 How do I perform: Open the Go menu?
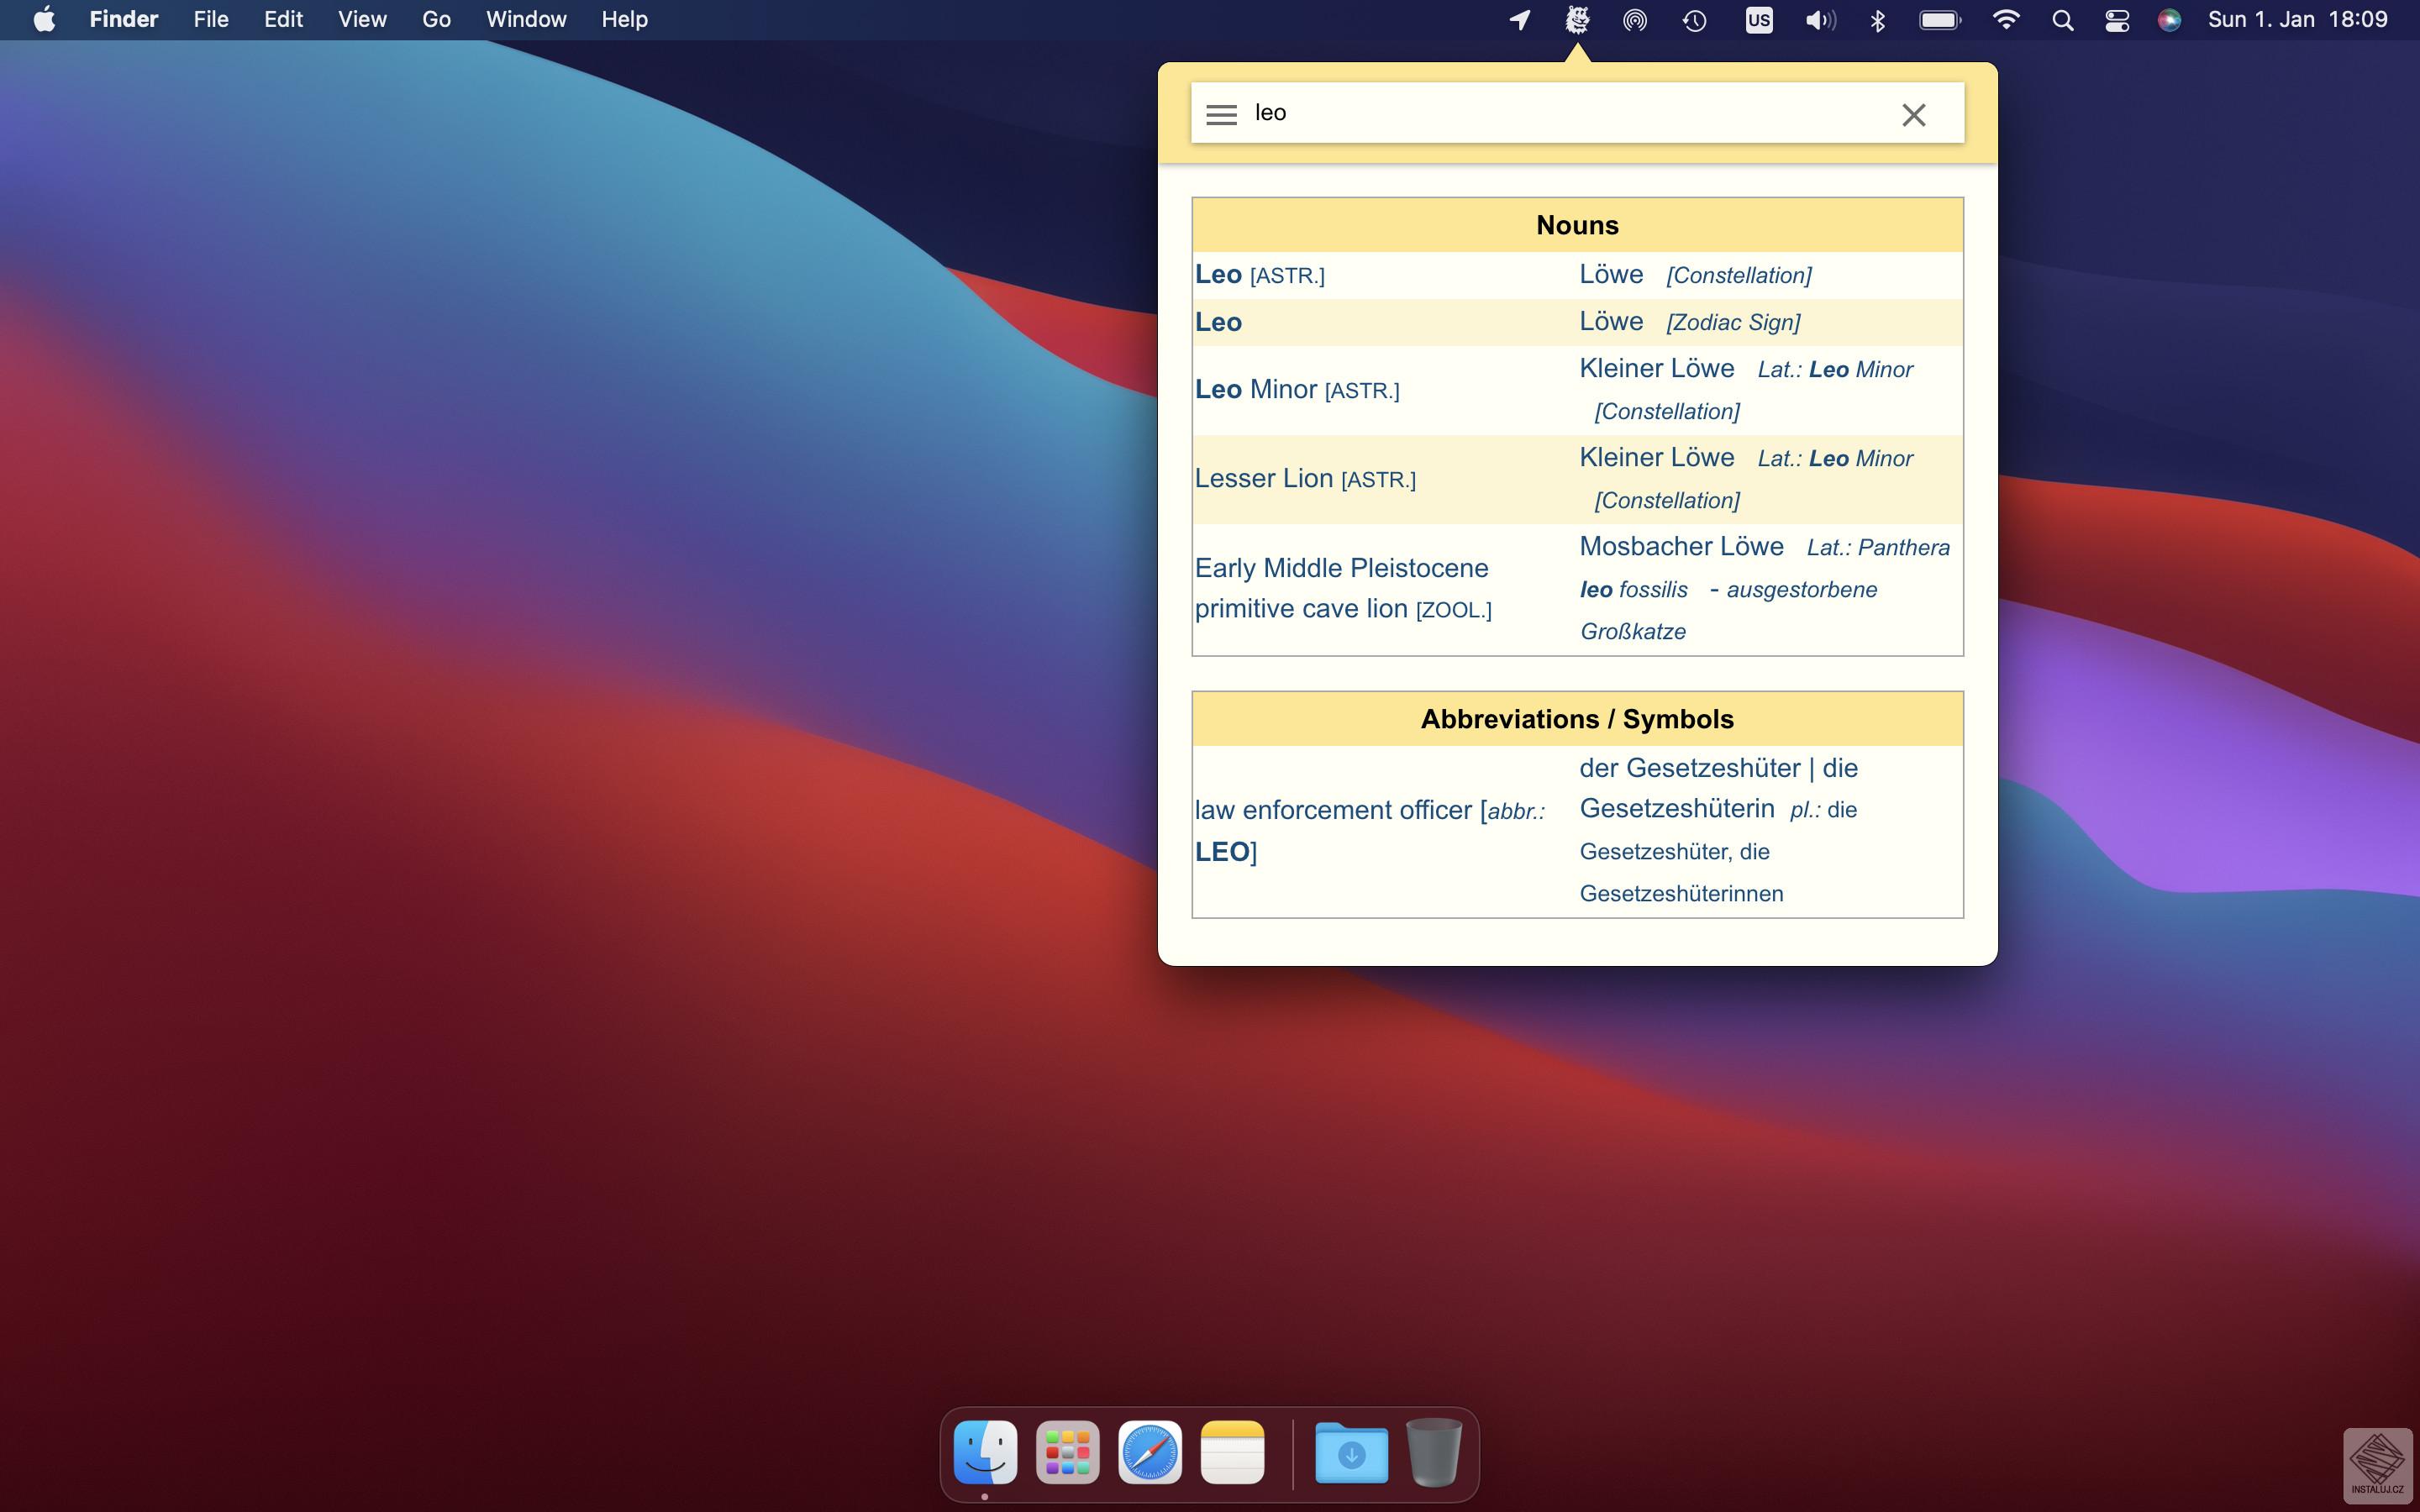click(435, 19)
